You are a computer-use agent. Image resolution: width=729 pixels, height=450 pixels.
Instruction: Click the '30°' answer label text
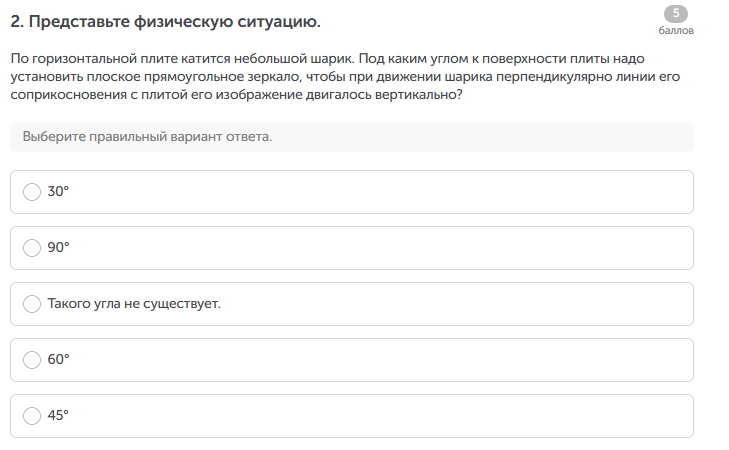(x=59, y=191)
